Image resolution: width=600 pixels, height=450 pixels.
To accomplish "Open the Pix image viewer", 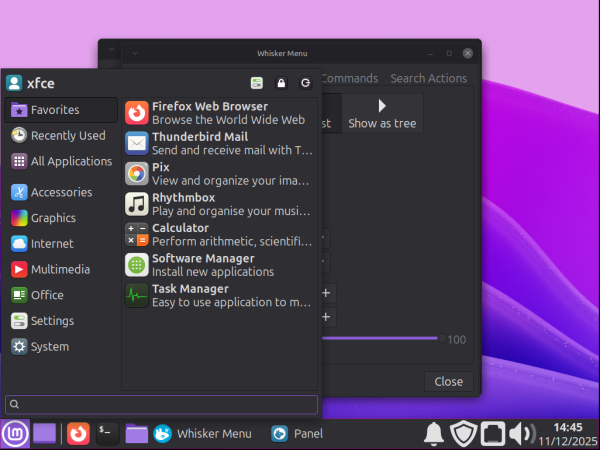I will (x=219, y=174).
